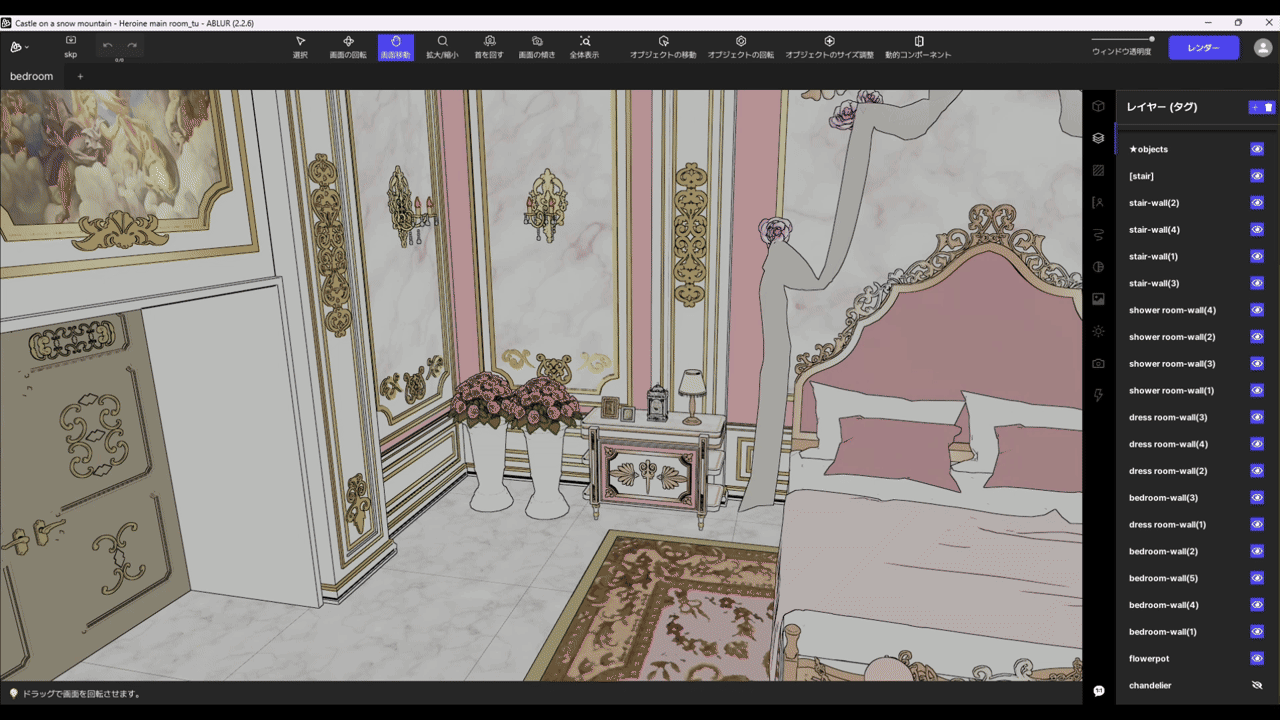Open the line style squiggle sidebar panel

pyautogui.click(x=1098, y=234)
